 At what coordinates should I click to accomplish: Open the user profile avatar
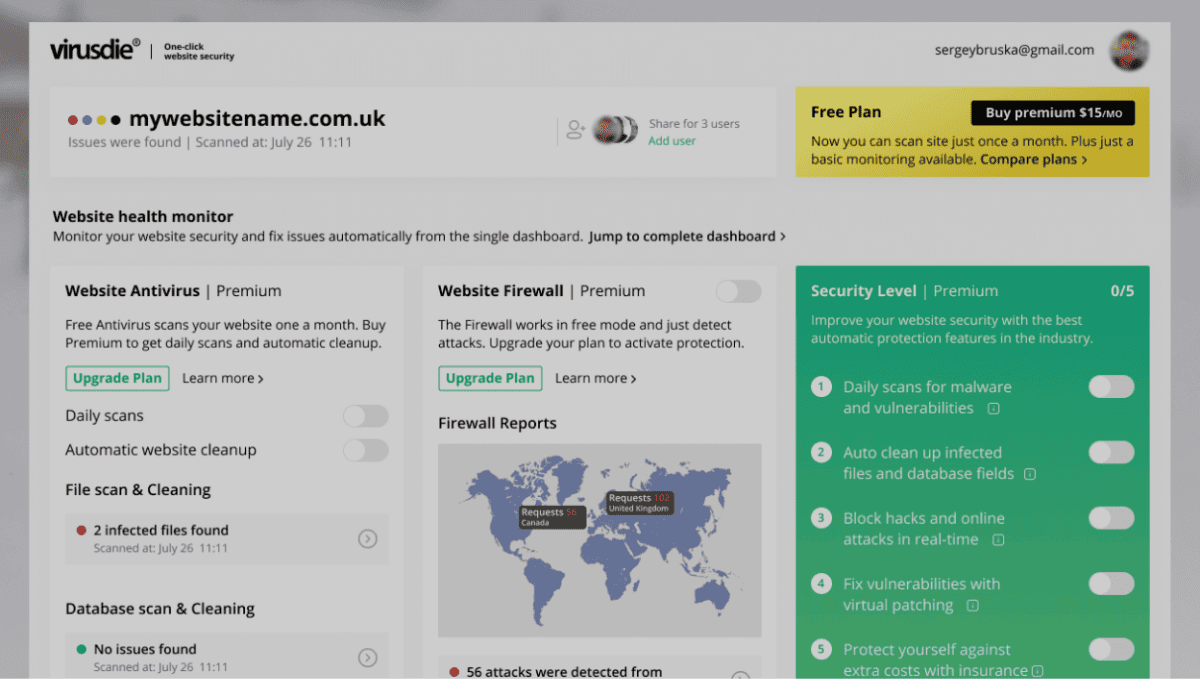[x=1129, y=51]
